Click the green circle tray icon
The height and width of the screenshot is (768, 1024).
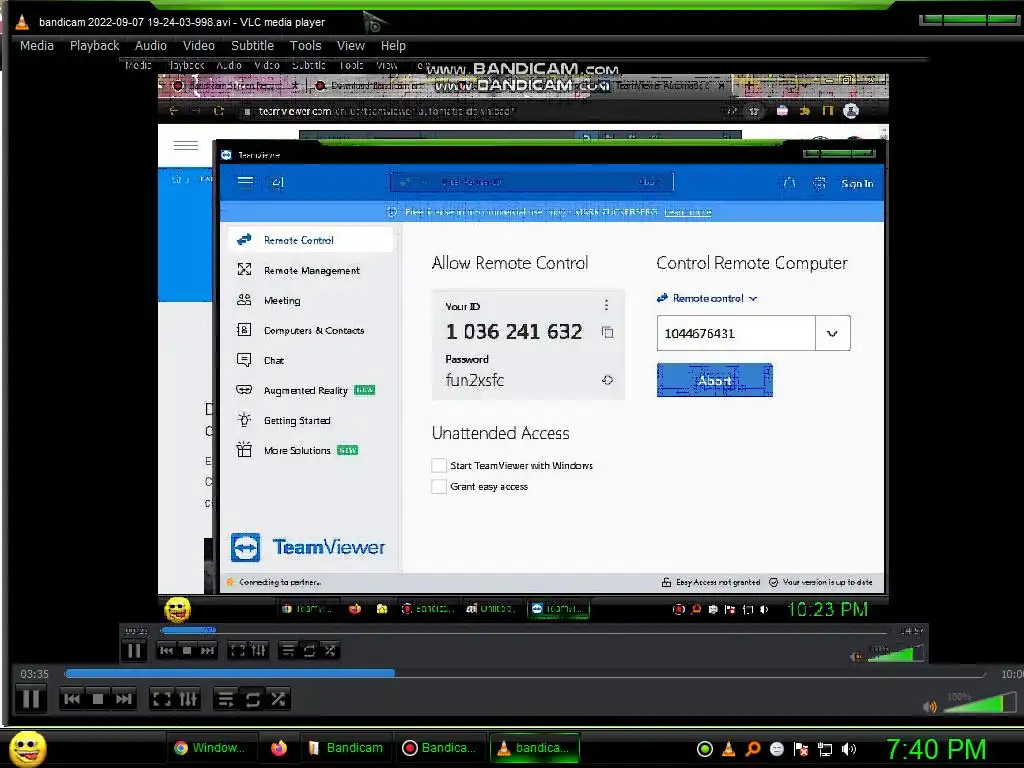coord(705,749)
